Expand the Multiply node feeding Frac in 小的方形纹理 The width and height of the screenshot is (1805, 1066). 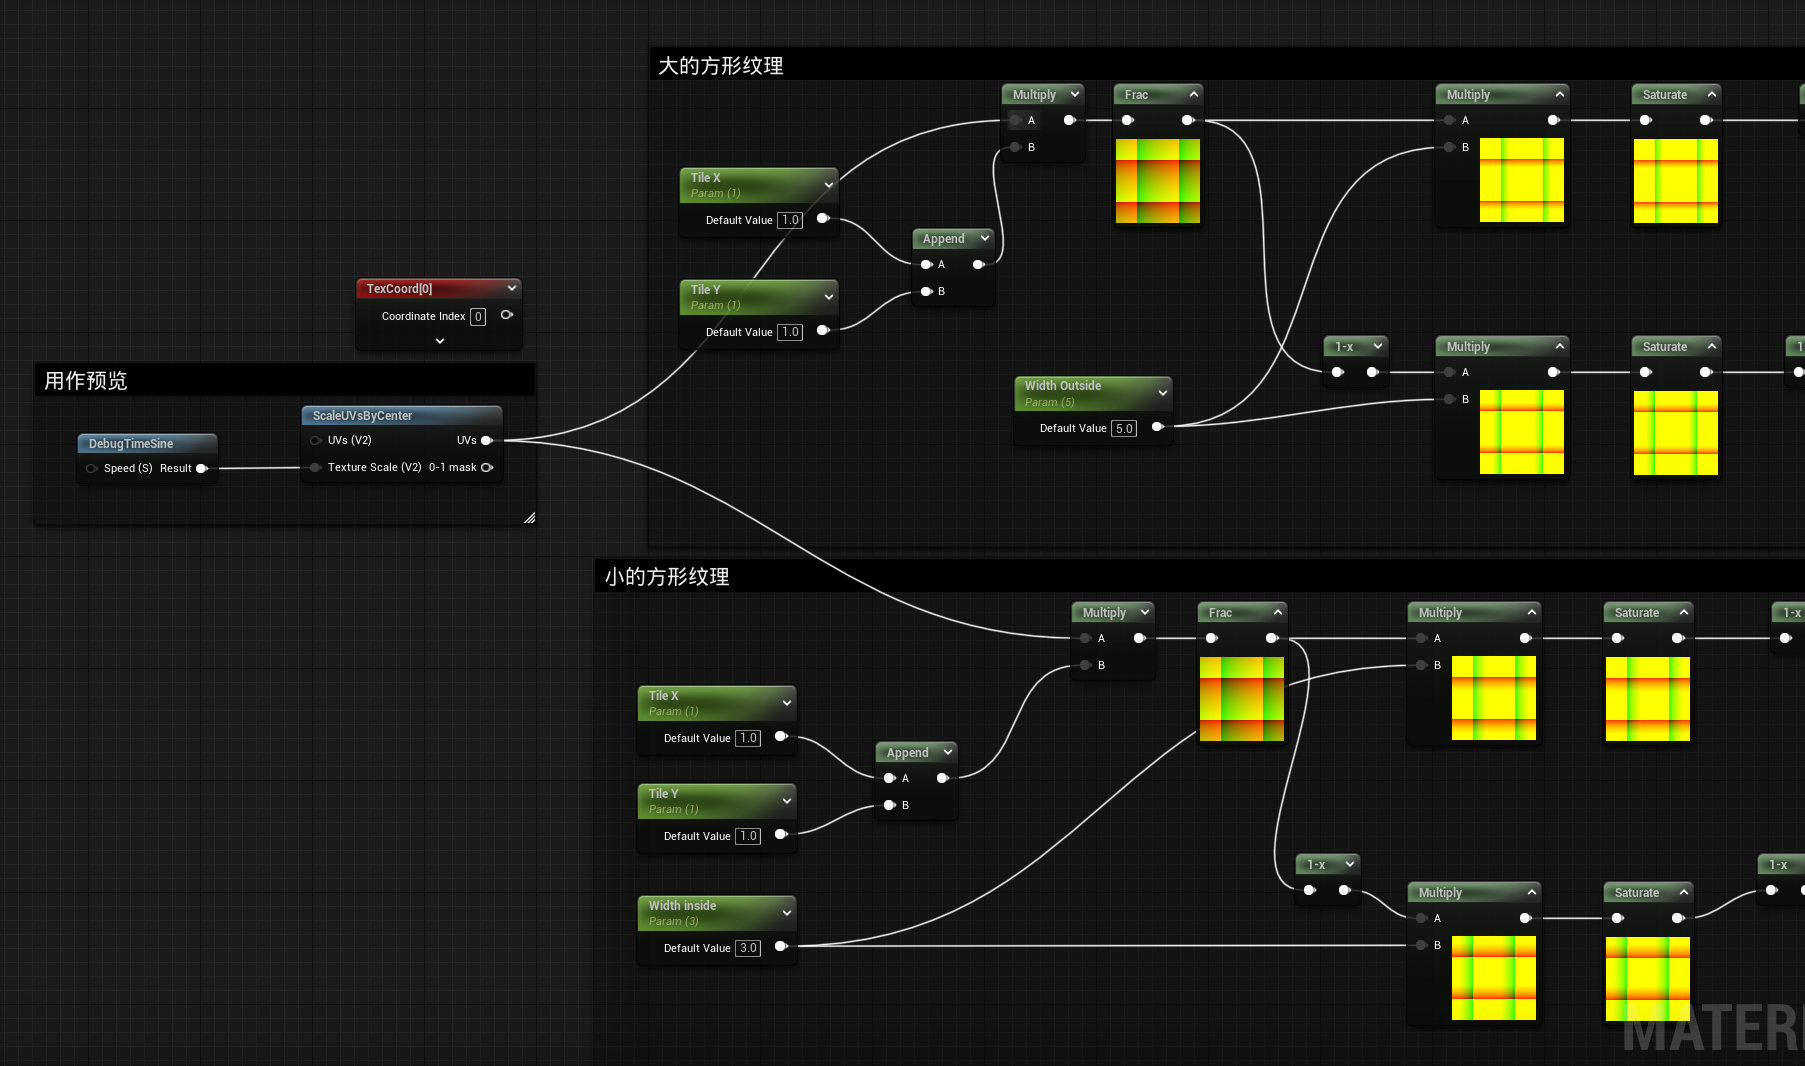point(1145,612)
